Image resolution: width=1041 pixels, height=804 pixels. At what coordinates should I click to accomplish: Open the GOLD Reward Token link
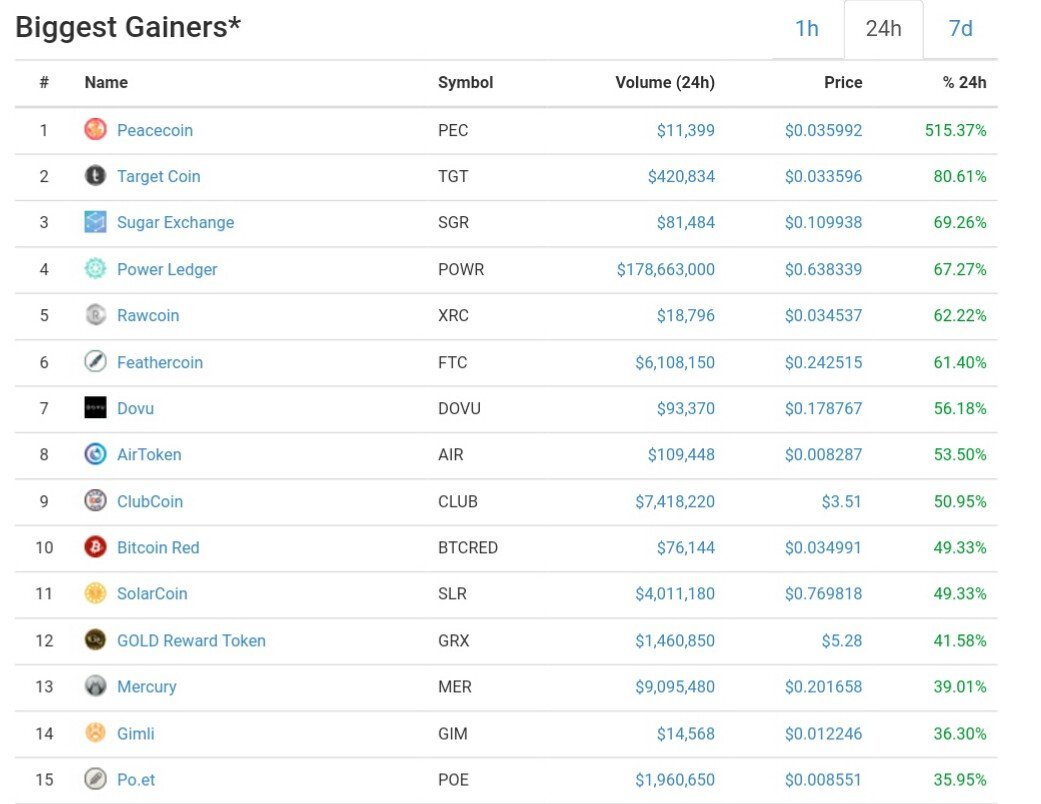191,641
